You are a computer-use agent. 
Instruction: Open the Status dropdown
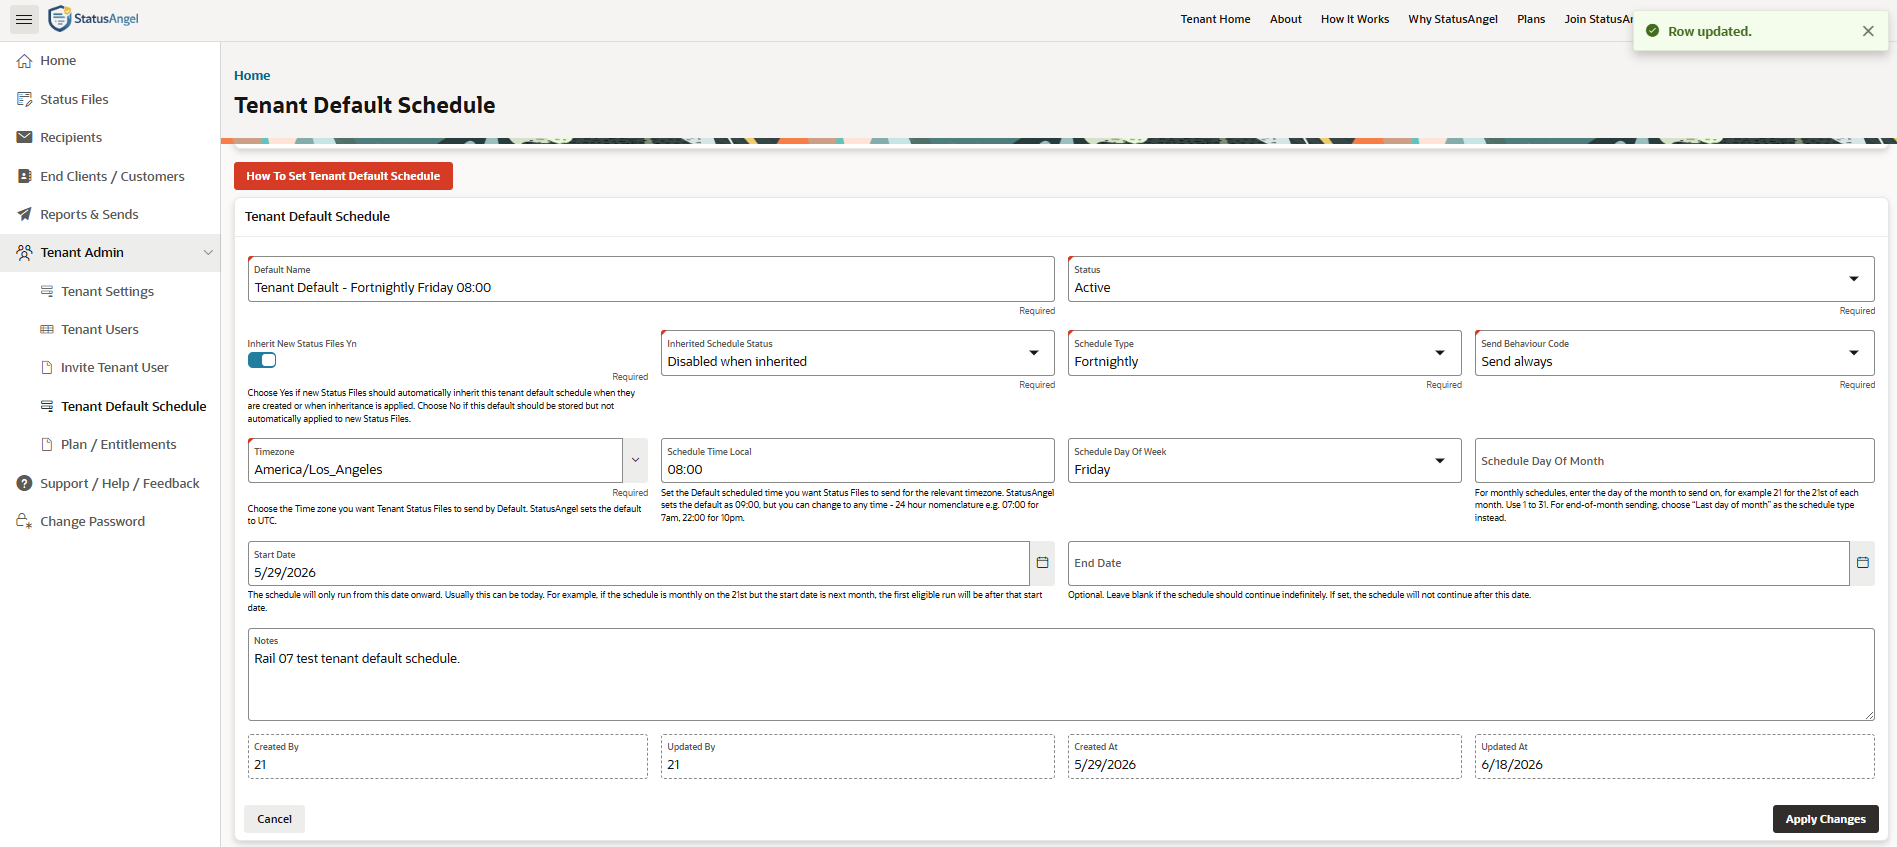[x=1471, y=279]
